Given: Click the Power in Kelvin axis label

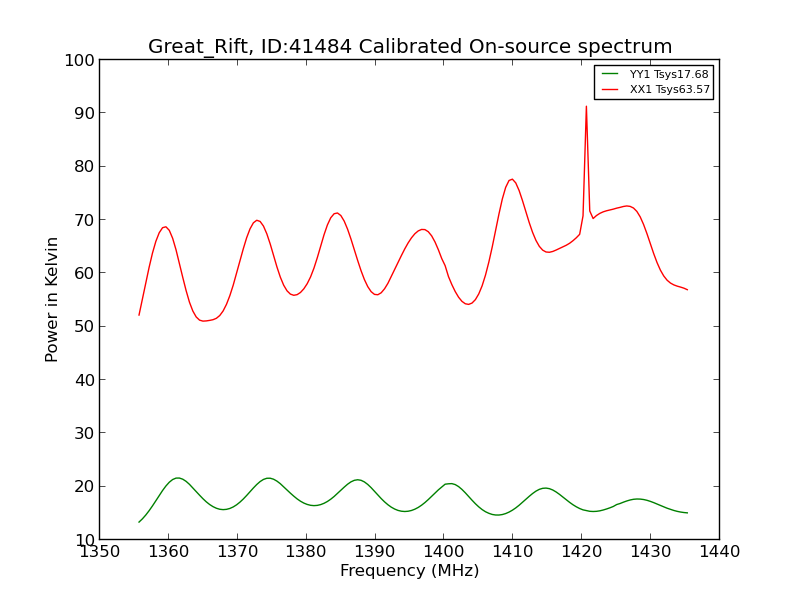Looking at the screenshot, I should pos(52,299).
